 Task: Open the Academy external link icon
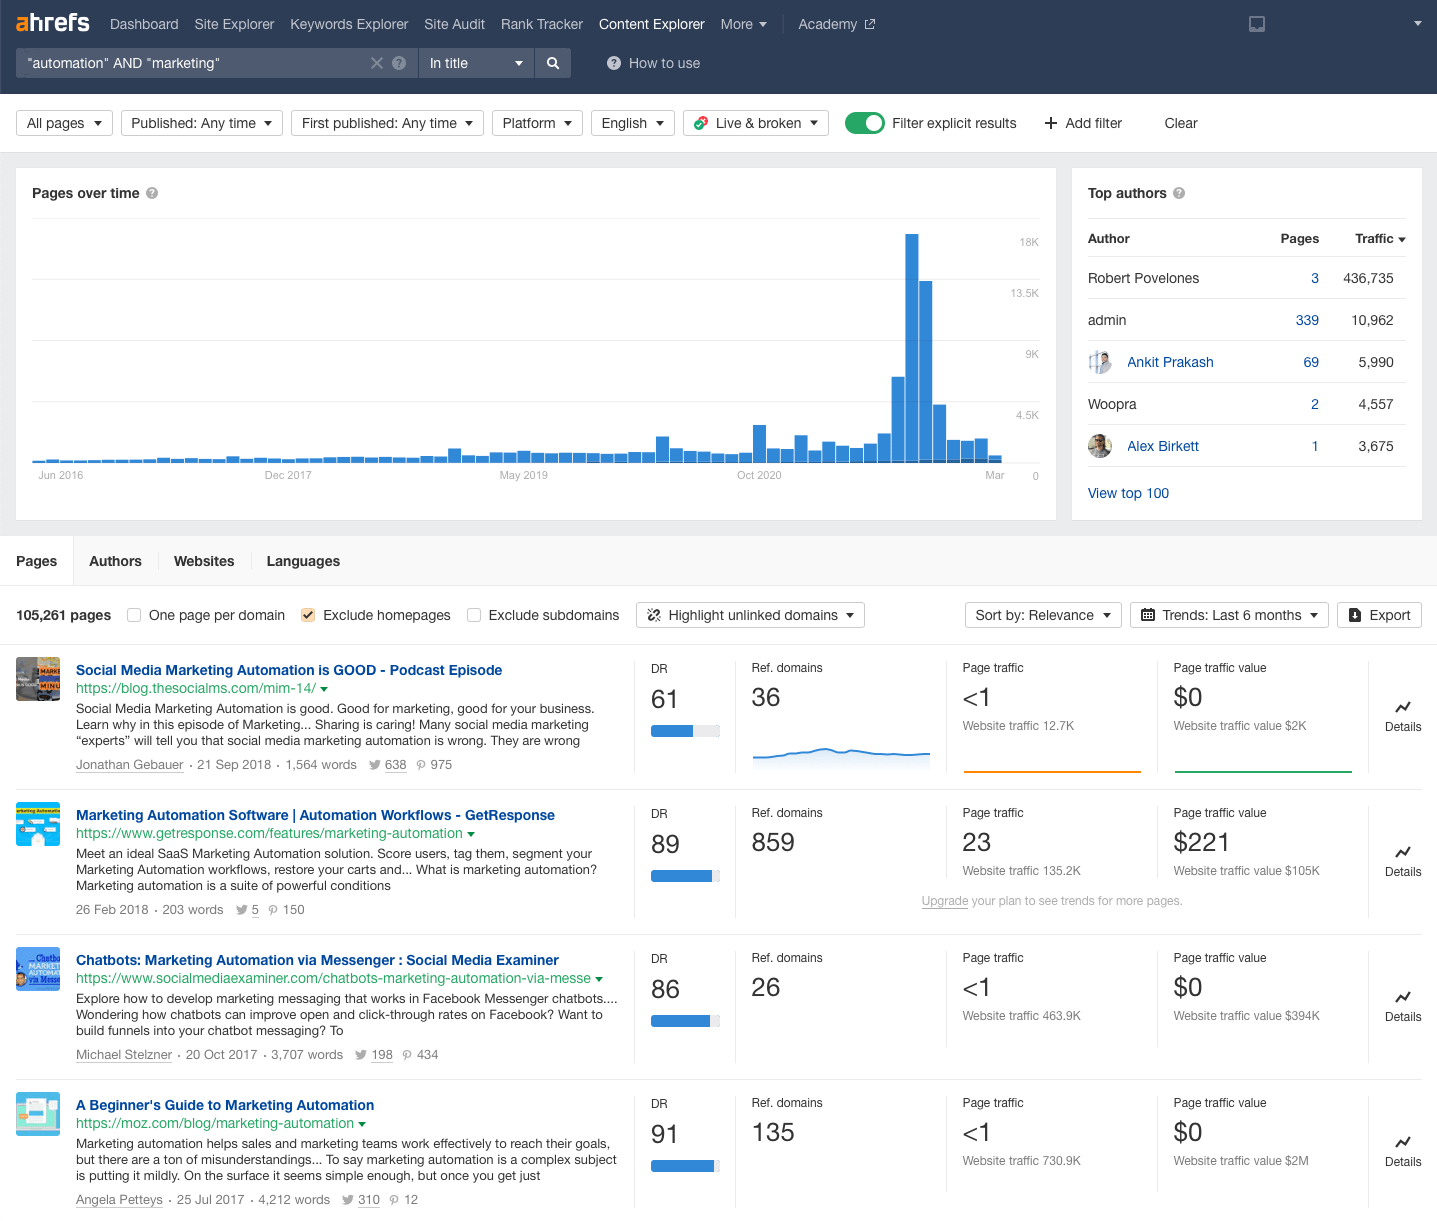[866, 23]
